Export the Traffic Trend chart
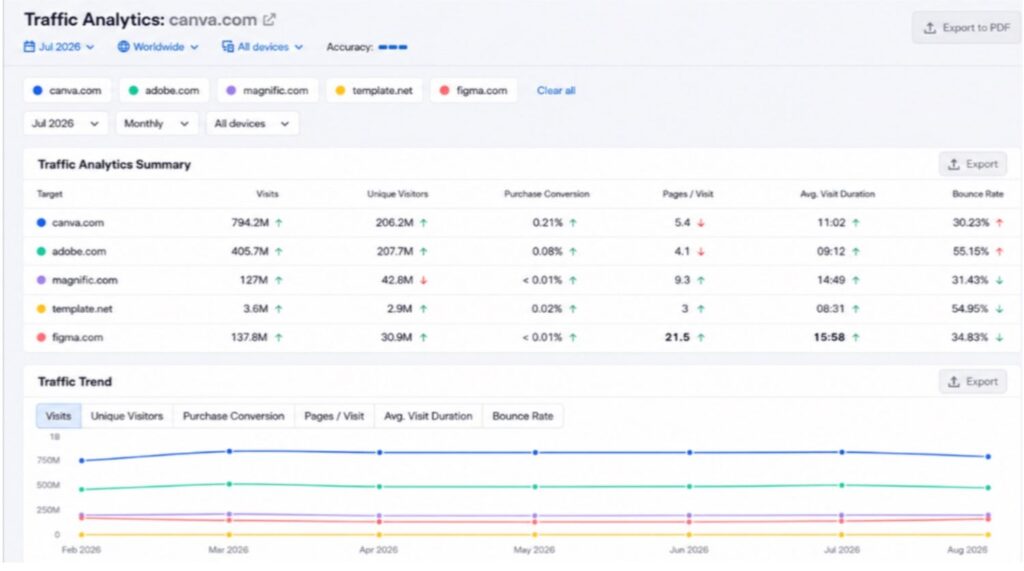 pos(972,382)
